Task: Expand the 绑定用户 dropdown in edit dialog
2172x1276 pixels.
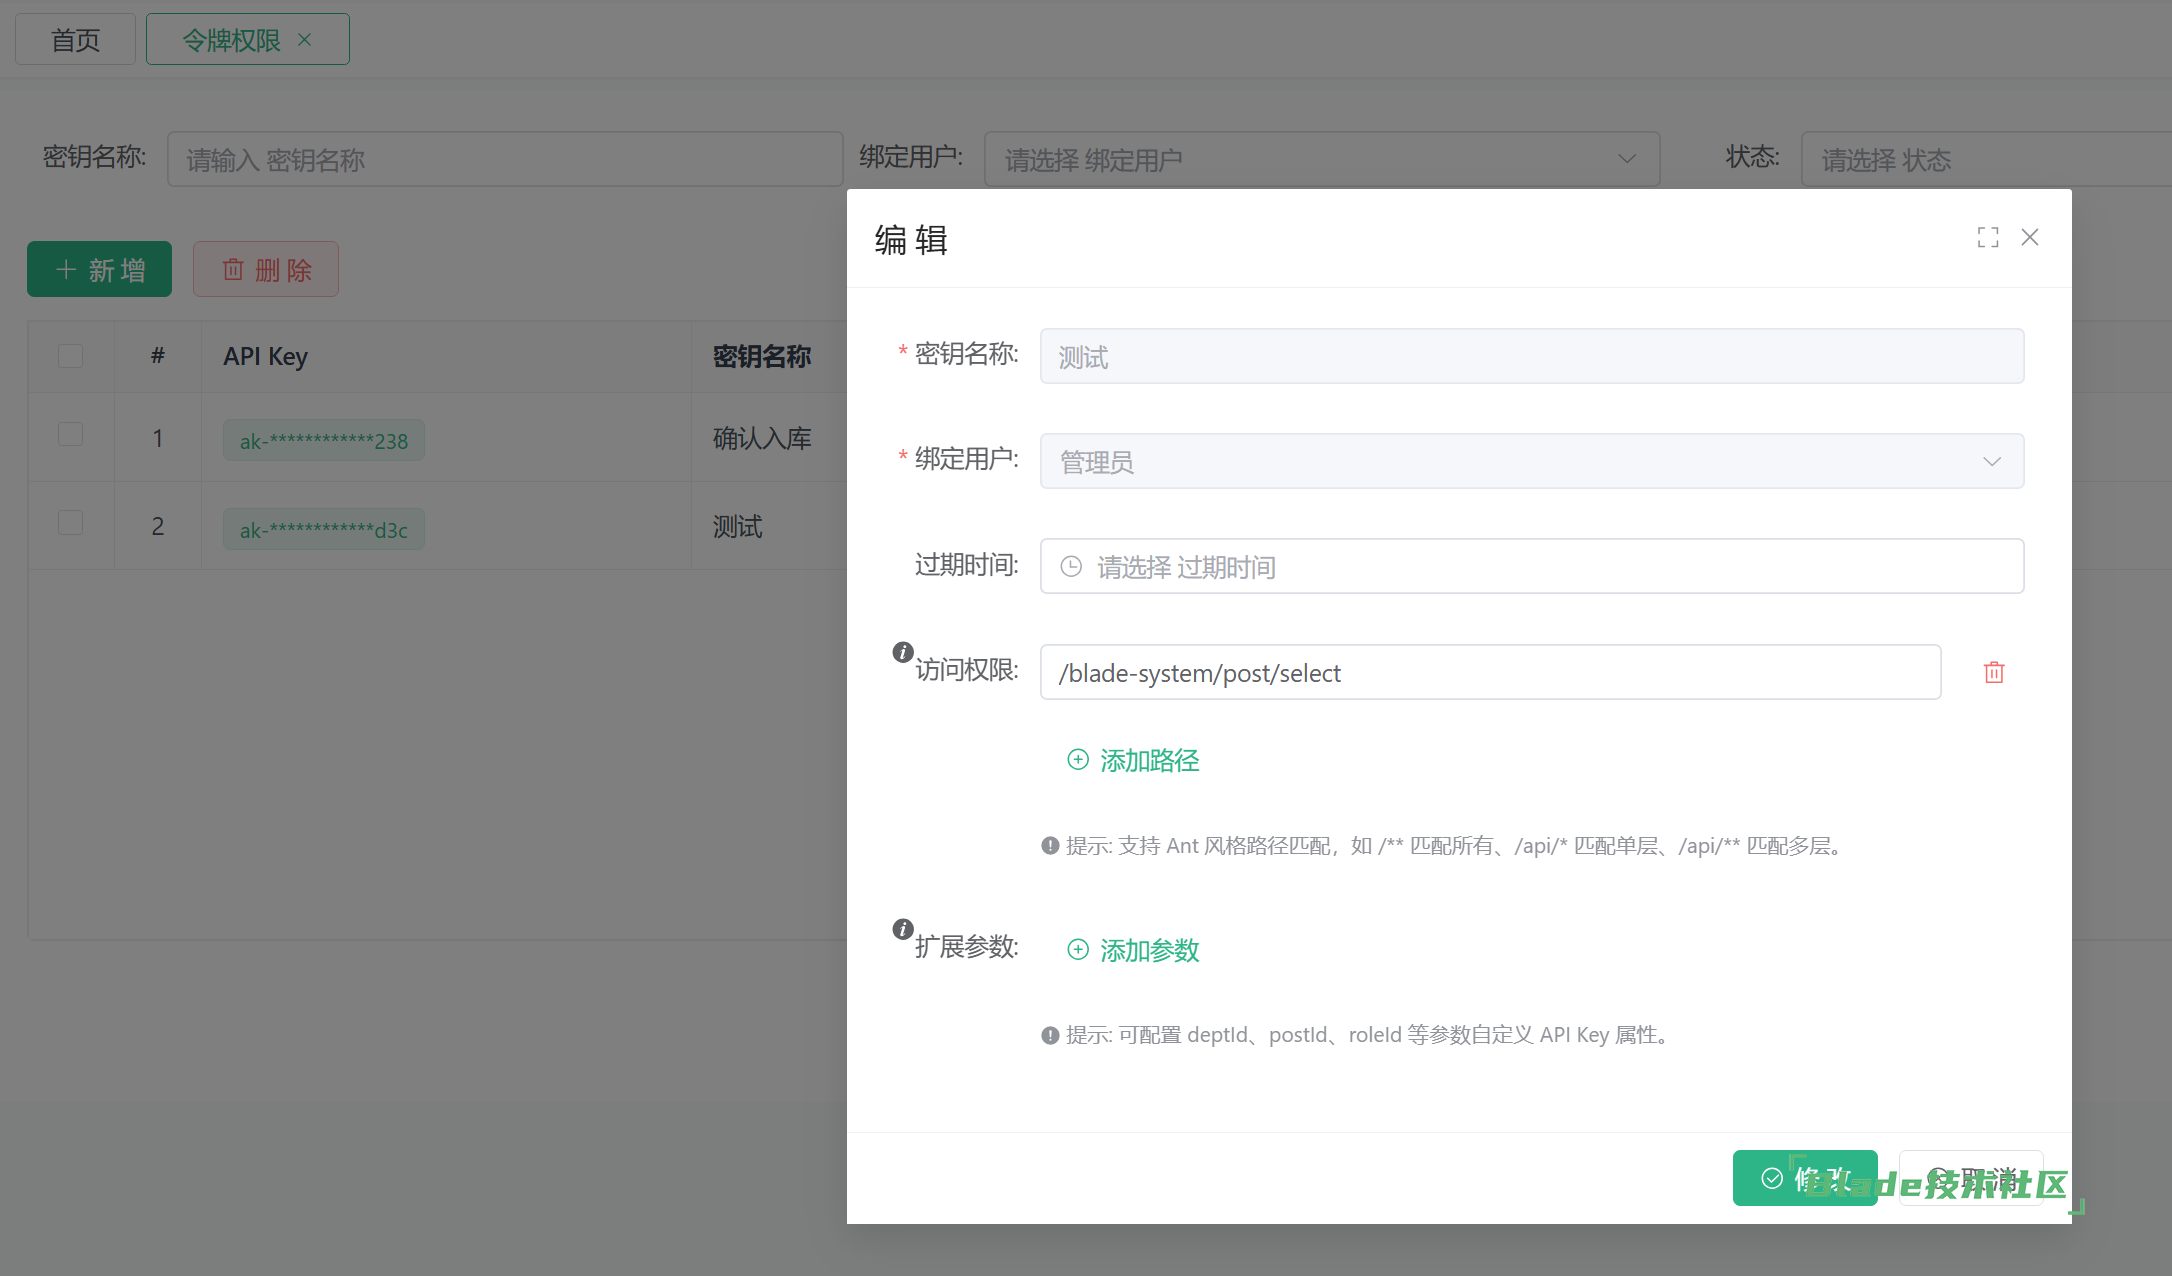Action: pos(1531,461)
